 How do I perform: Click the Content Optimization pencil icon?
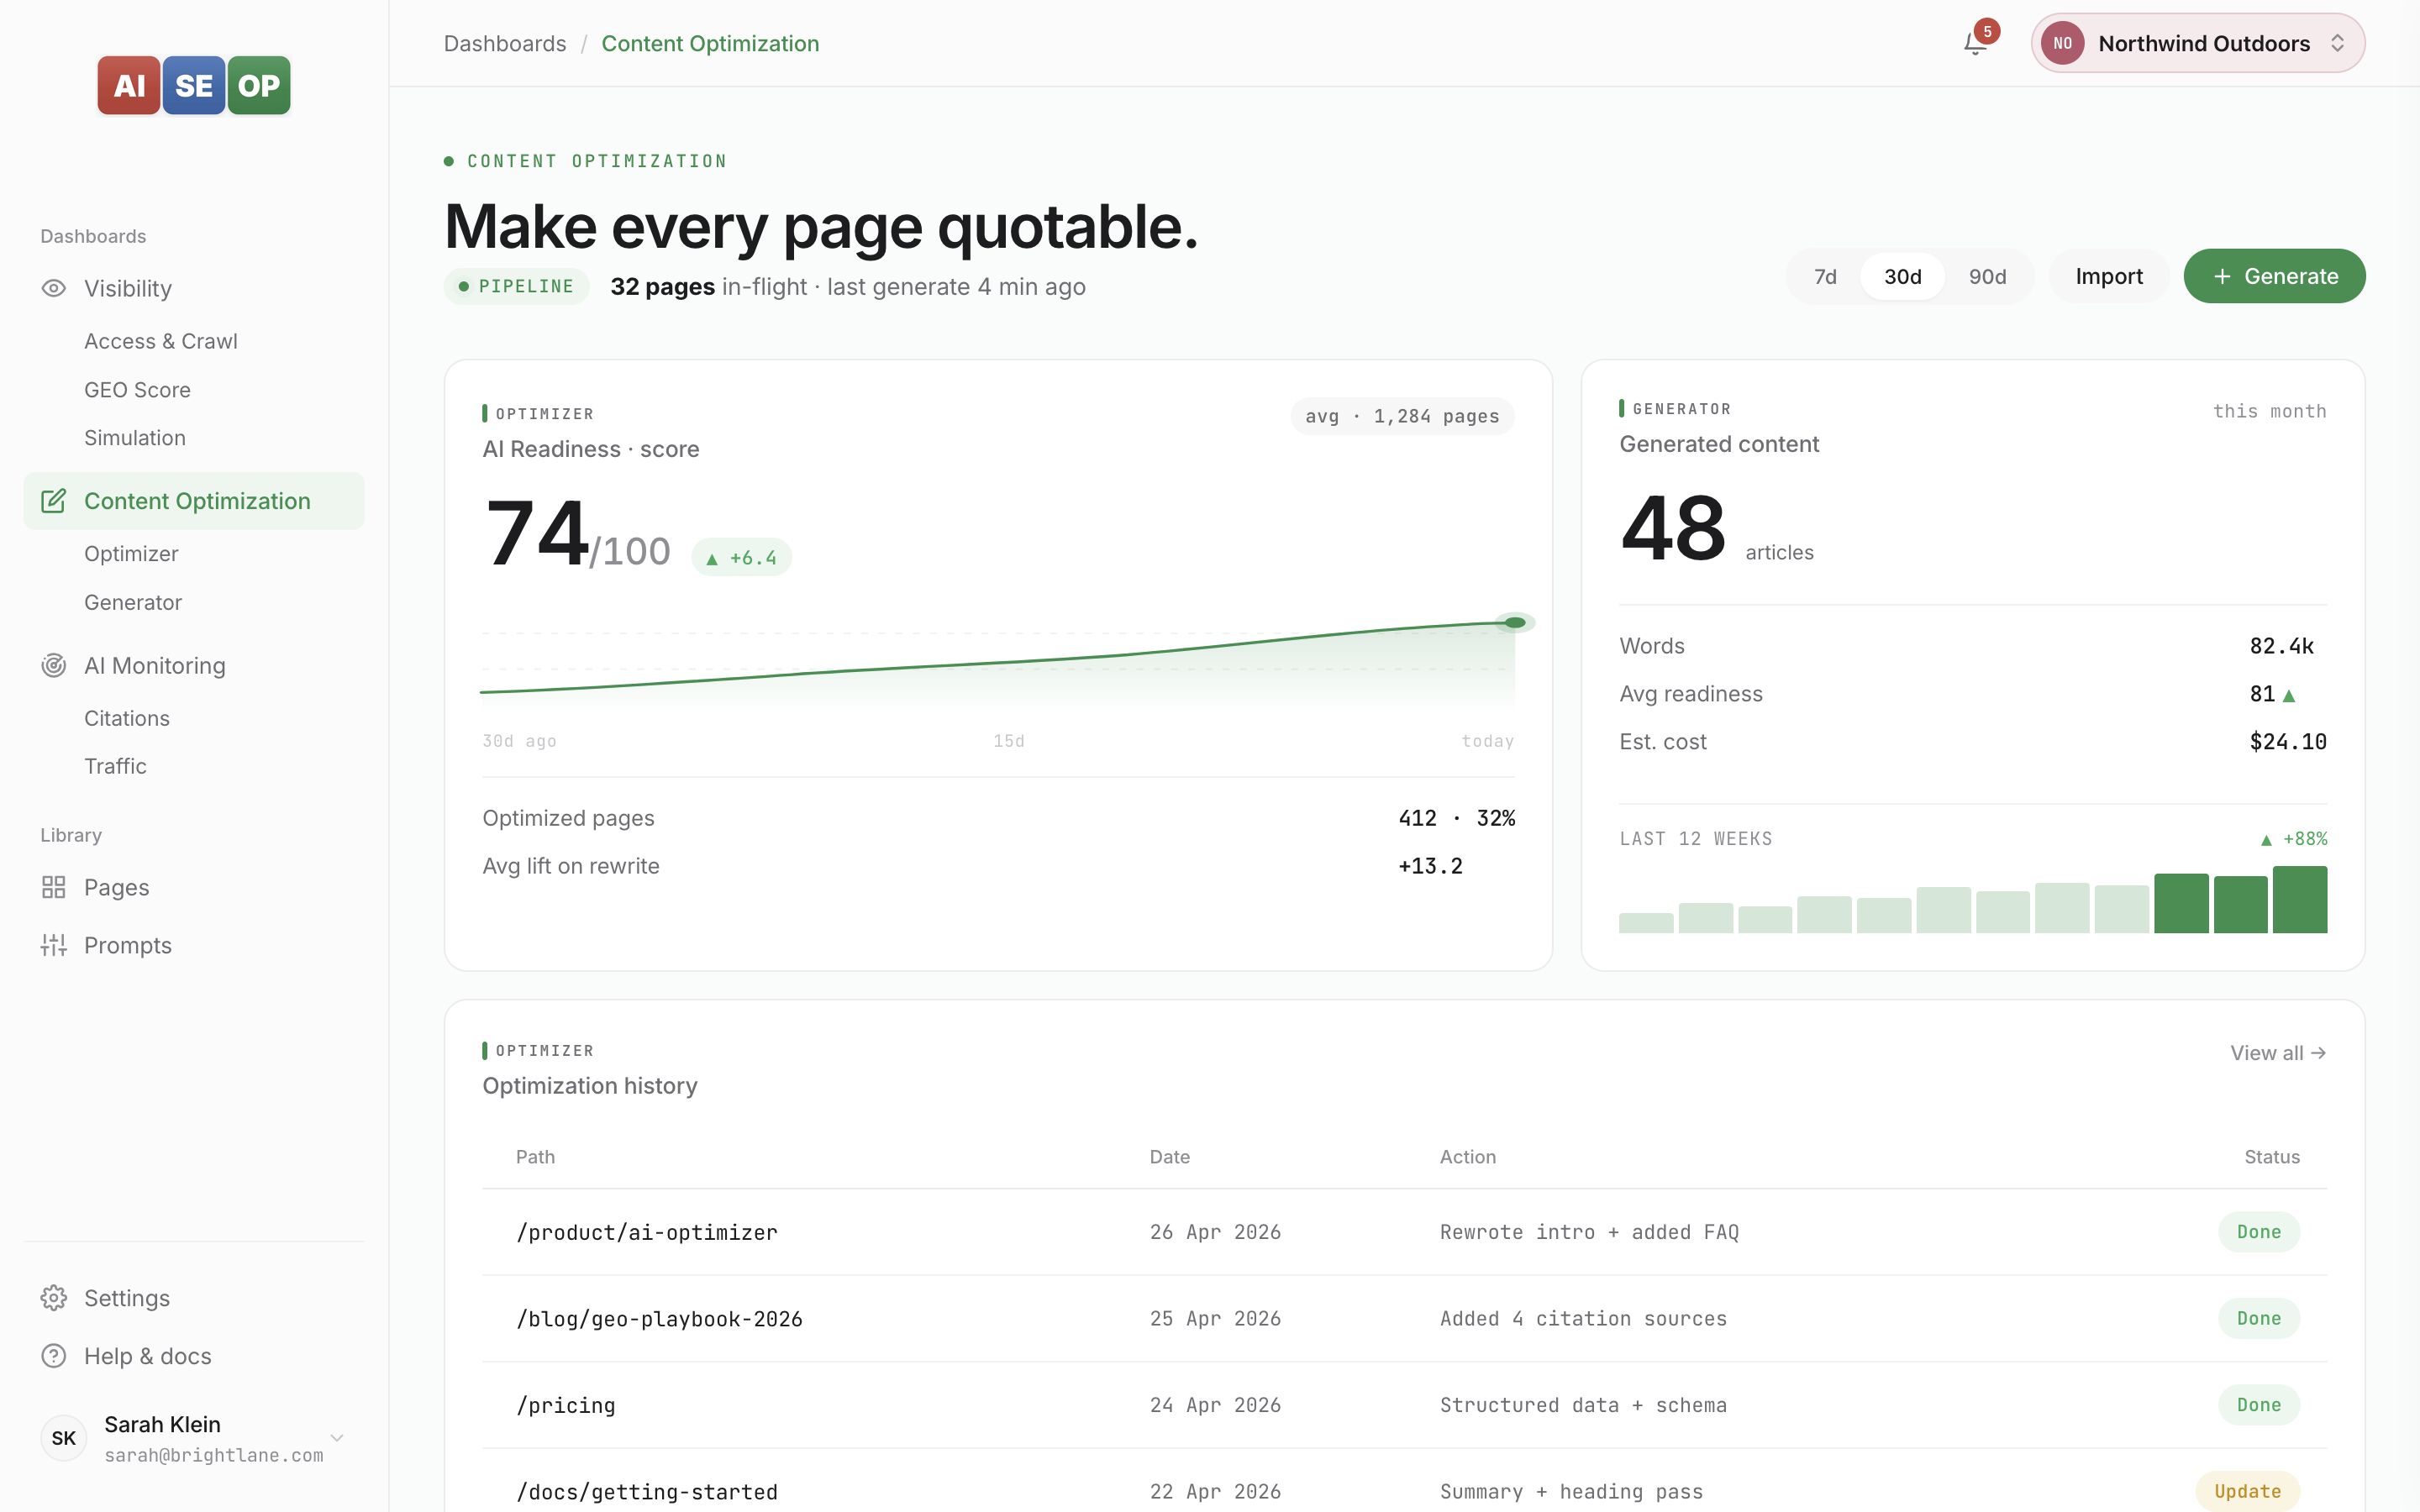tap(54, 501)
